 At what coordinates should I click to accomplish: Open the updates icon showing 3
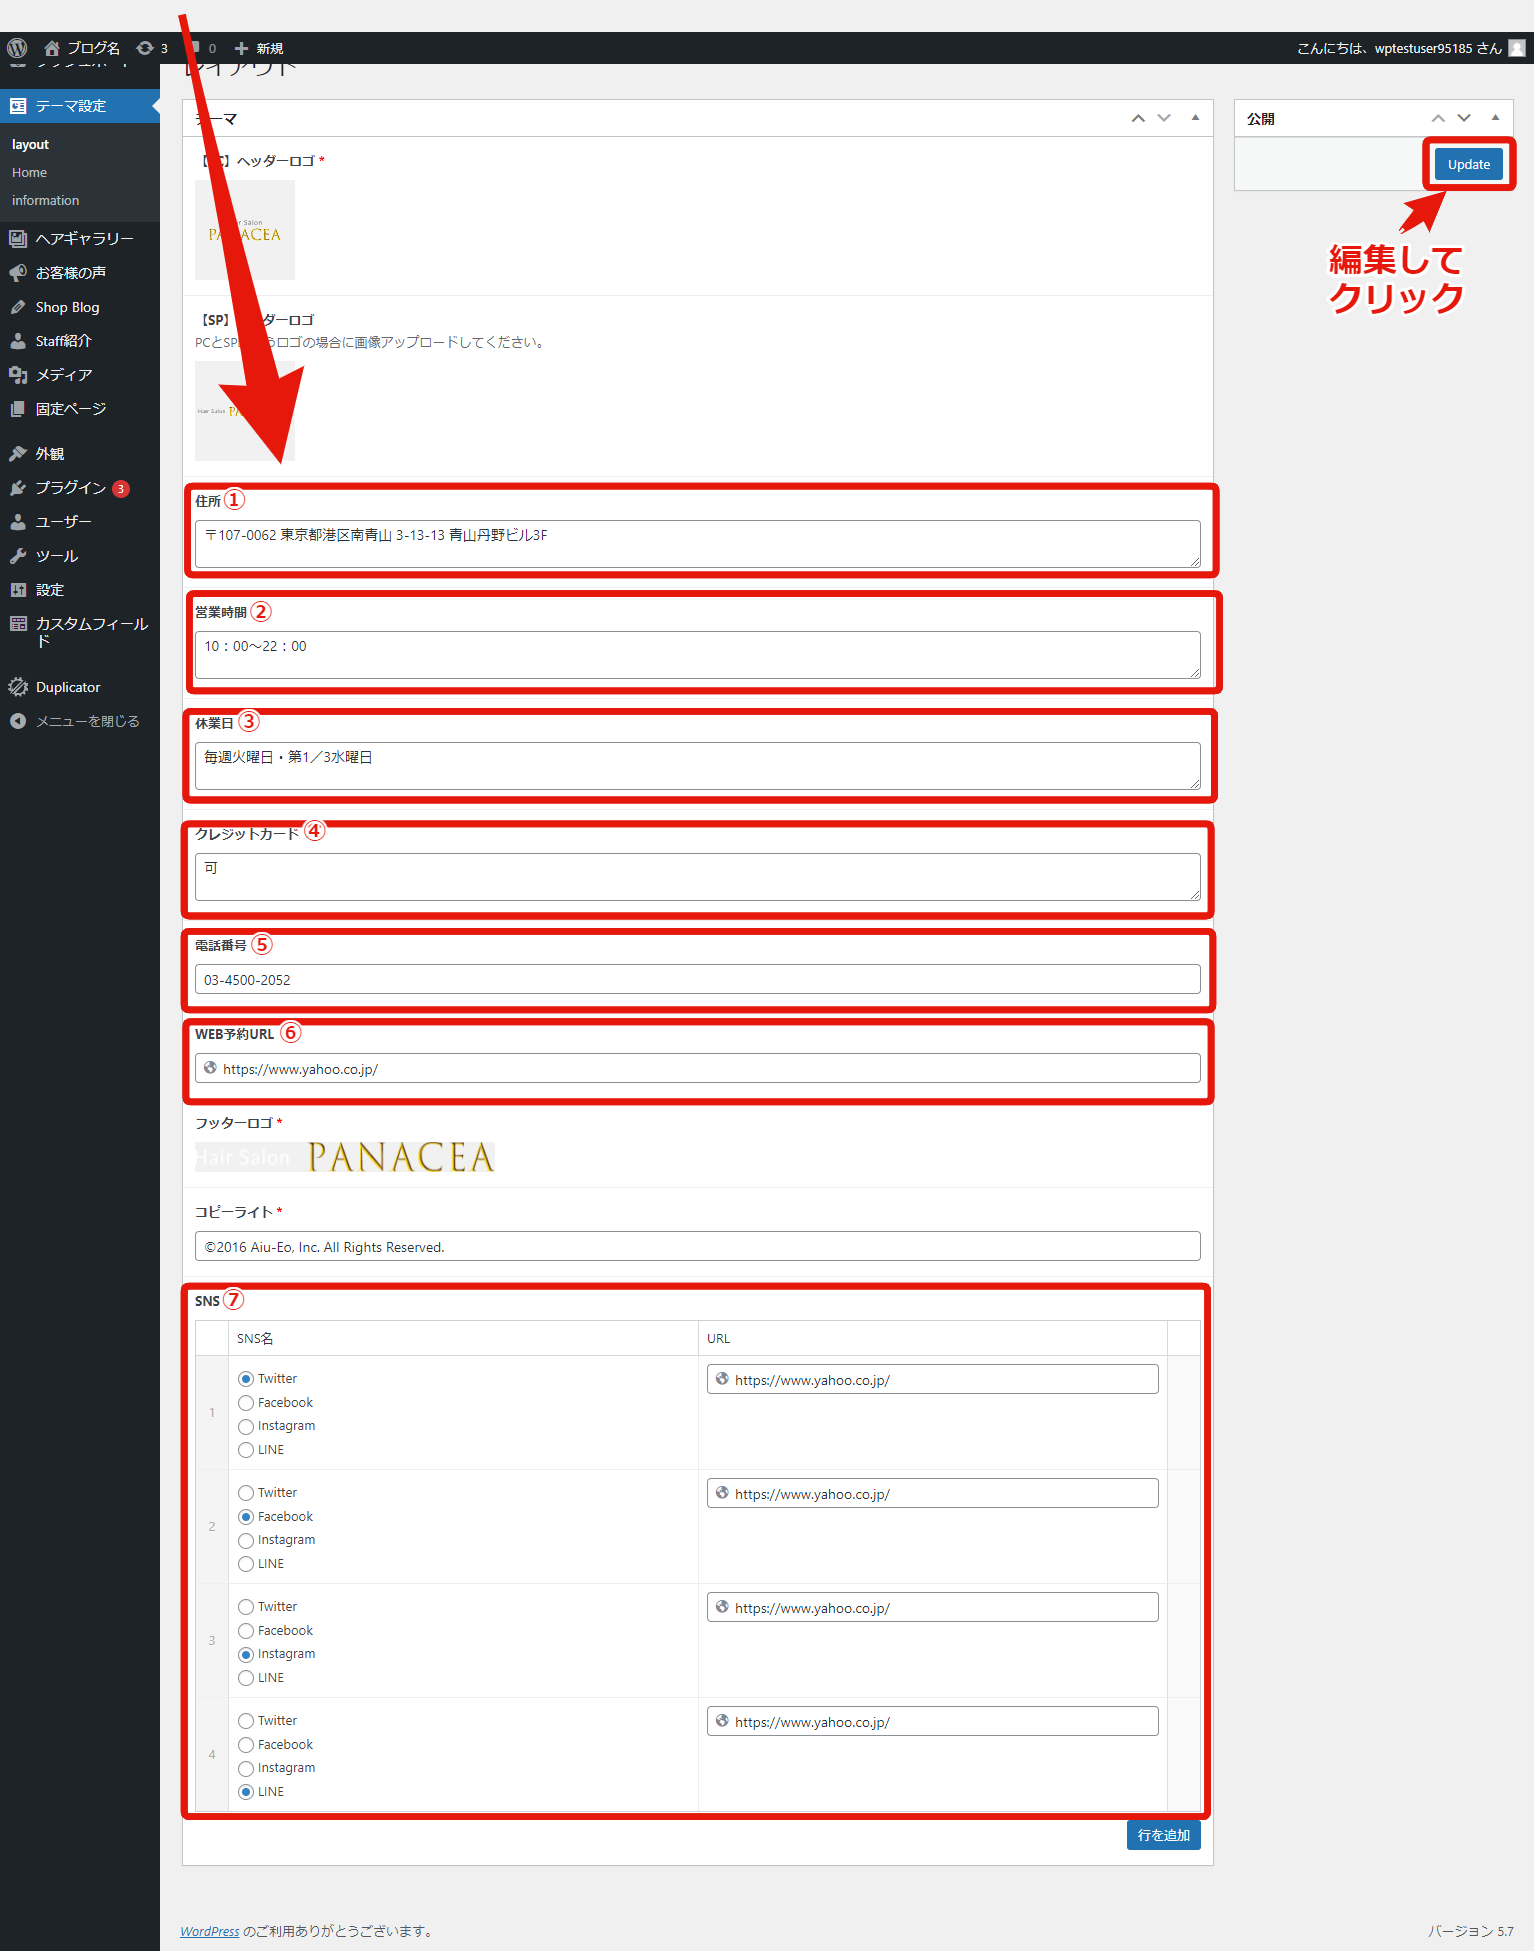pyautogui.click(x=151, y=48)
